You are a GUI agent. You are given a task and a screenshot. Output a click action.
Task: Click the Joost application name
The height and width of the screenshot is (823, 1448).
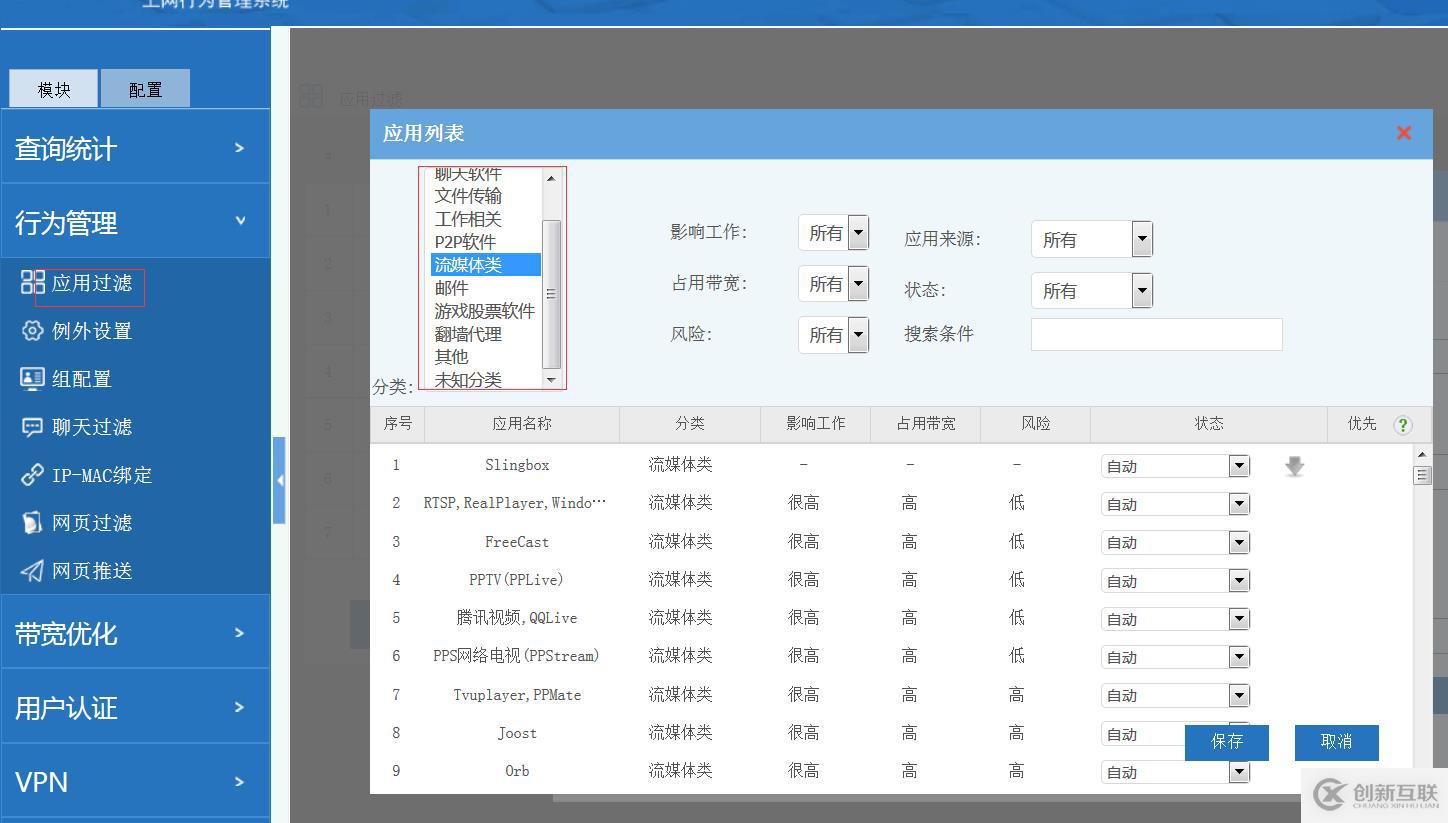pyautogui.click(x=517, y=733)
